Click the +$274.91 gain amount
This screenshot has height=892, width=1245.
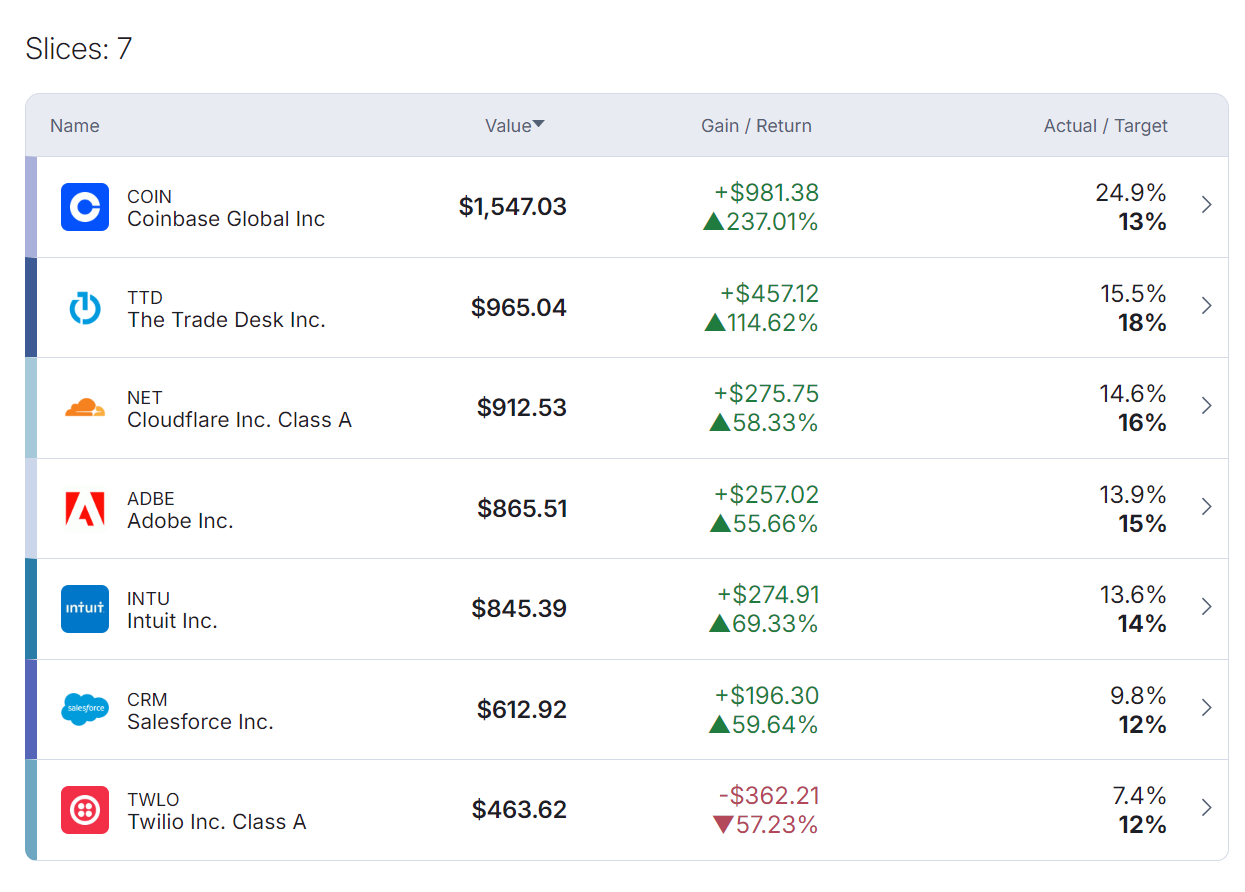(768, 595)
